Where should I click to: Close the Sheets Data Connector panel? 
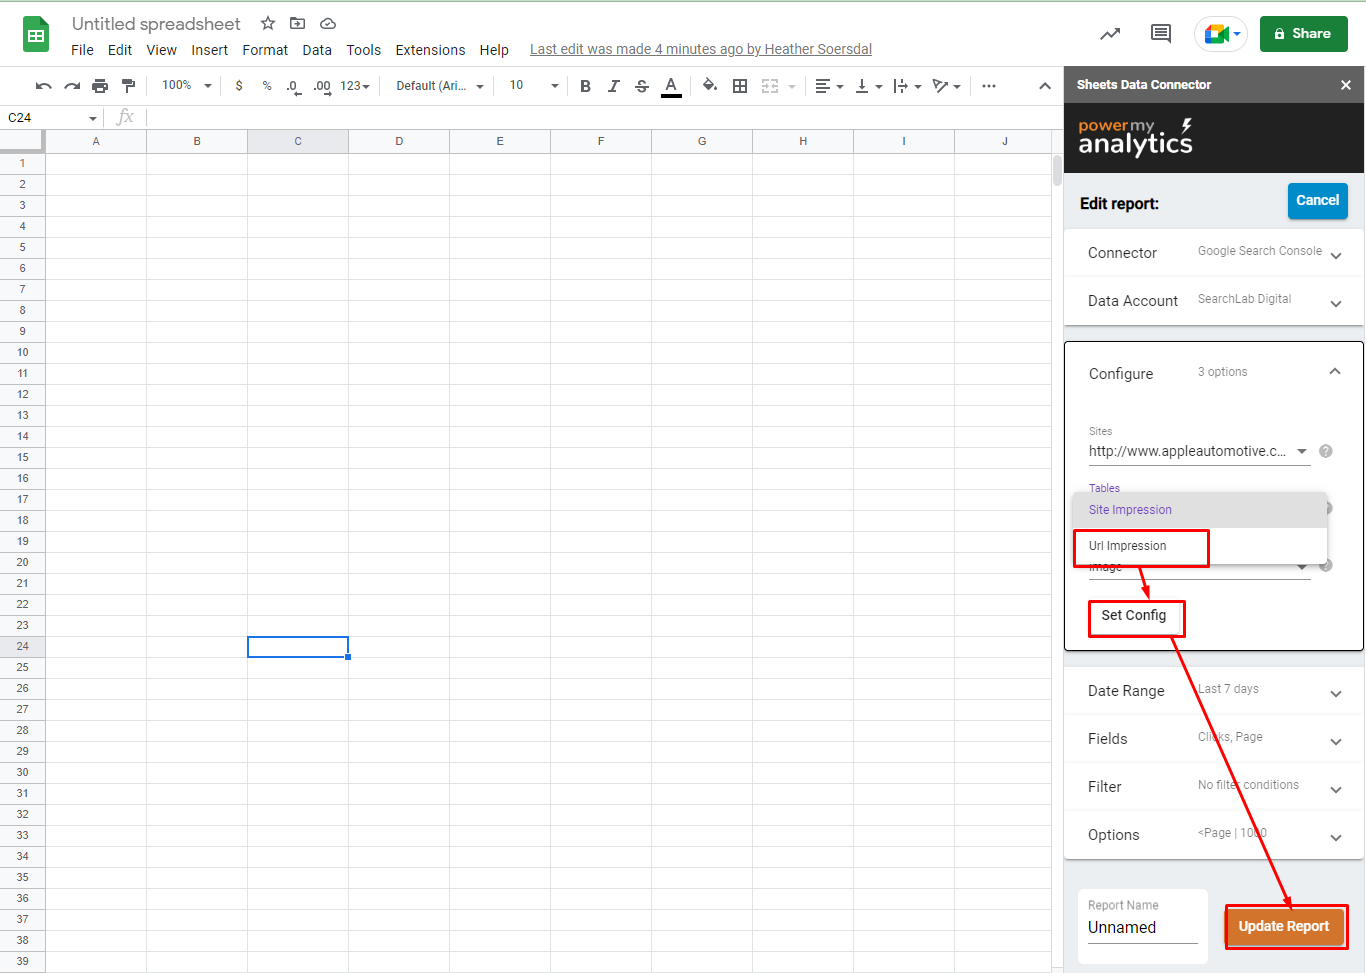pos(1346,85)
